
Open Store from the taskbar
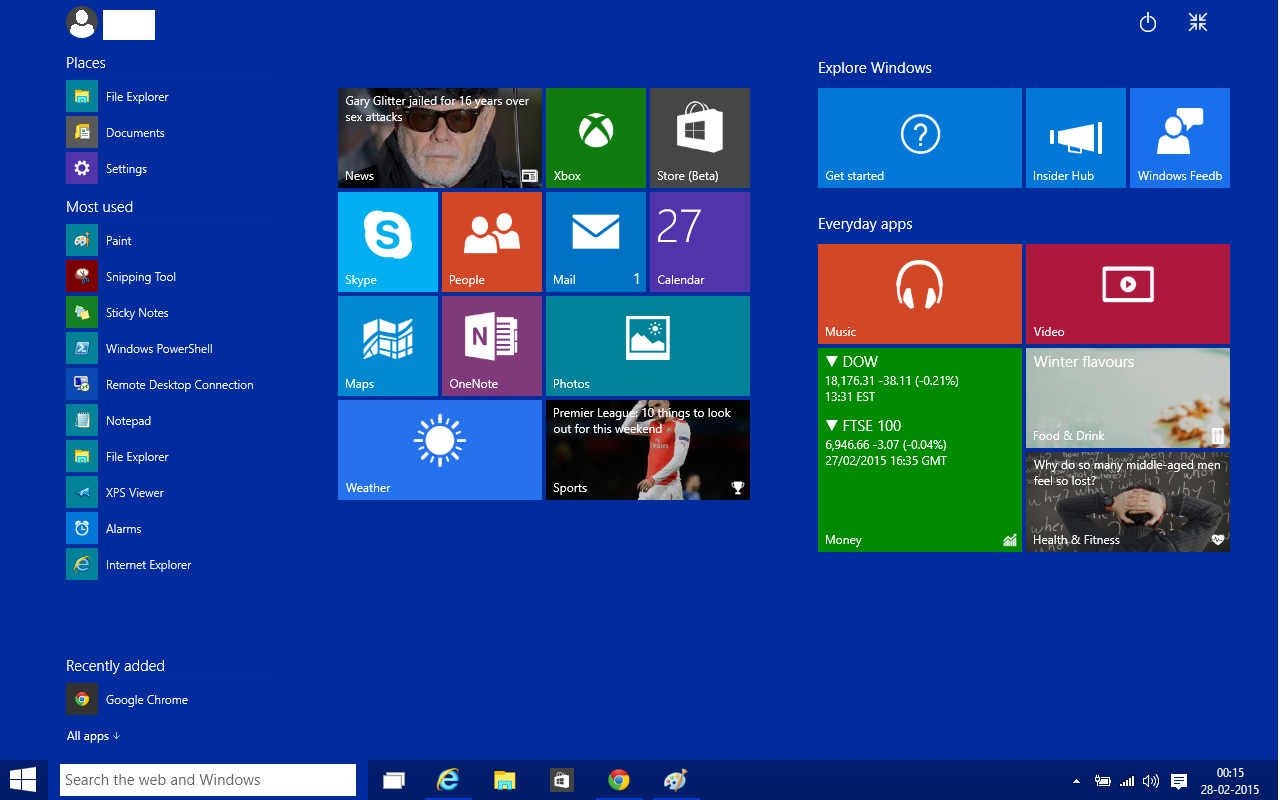pyautogui.click(x=562, y=780)
